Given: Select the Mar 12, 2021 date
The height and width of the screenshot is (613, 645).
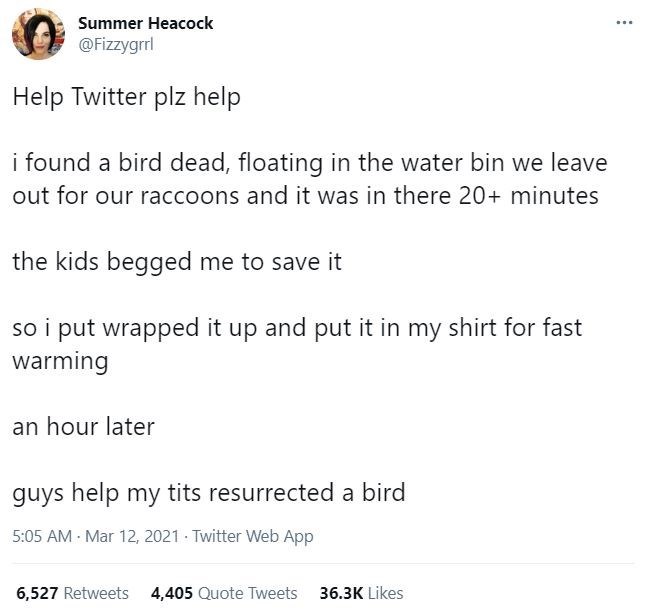Looking at the screenshot, I should (132, 536).
